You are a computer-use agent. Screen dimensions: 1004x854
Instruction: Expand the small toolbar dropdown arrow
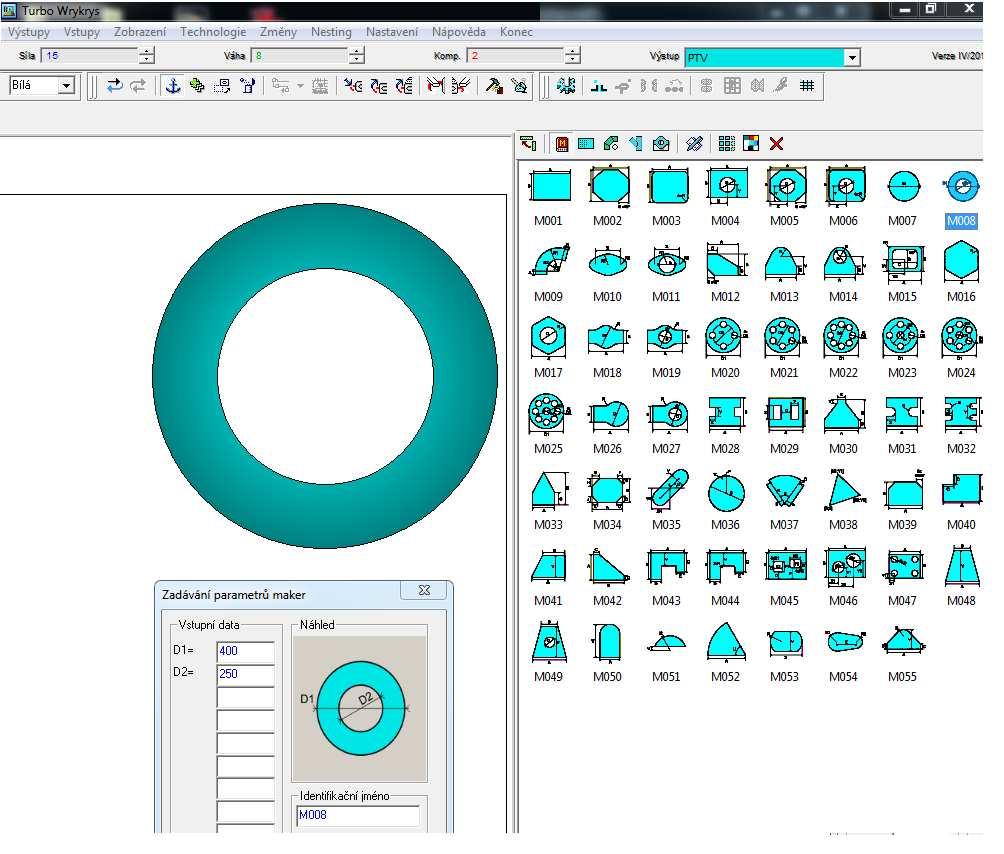coord(300,86)
